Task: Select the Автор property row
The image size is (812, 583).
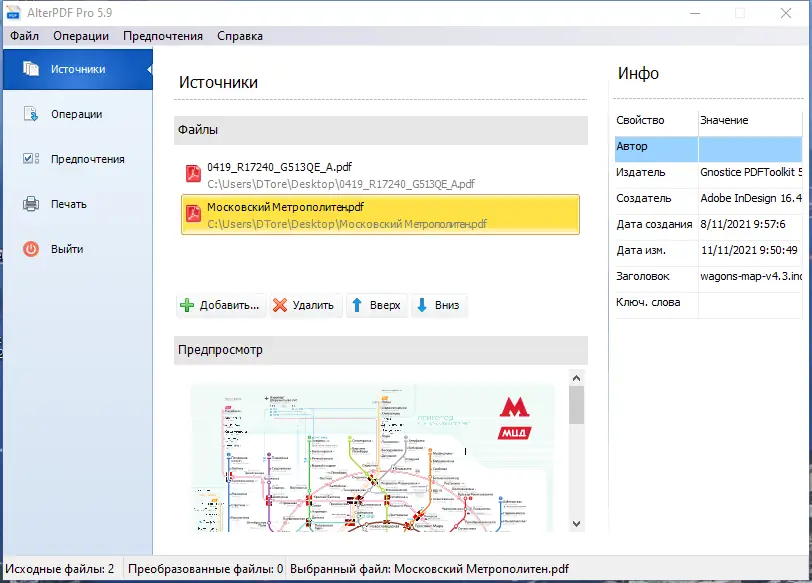Action: click(x=708, y=147)
